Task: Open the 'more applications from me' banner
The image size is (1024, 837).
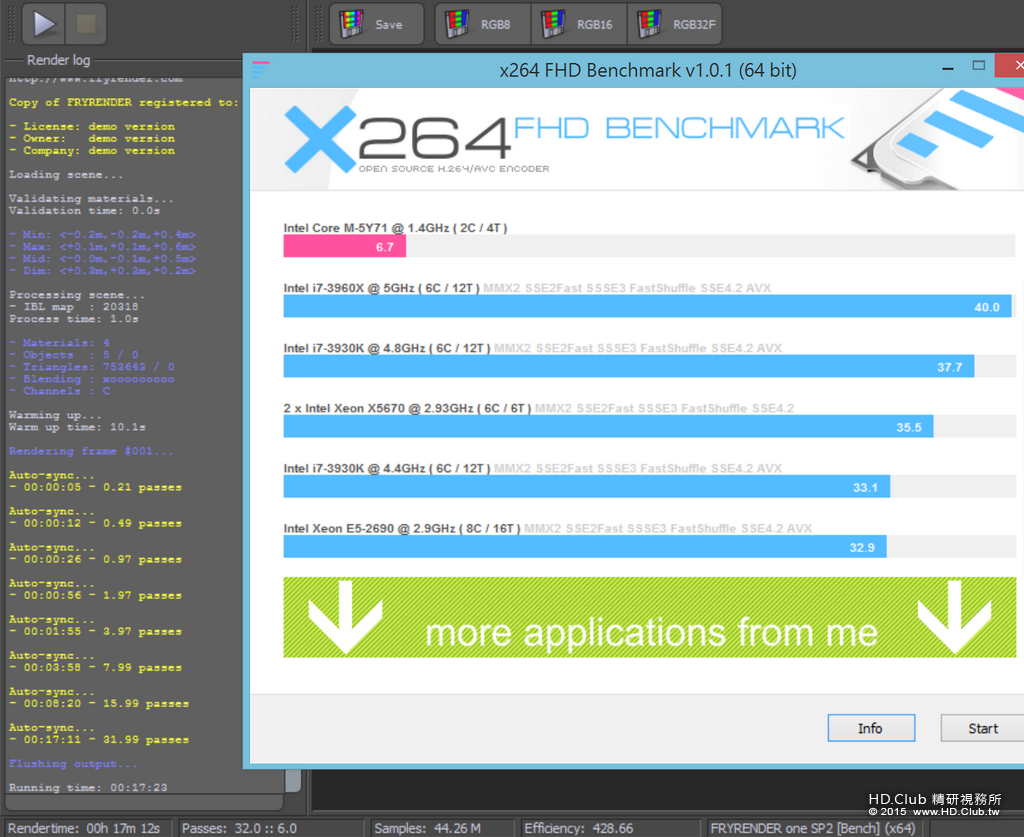Action: click(x=650, y=617)
